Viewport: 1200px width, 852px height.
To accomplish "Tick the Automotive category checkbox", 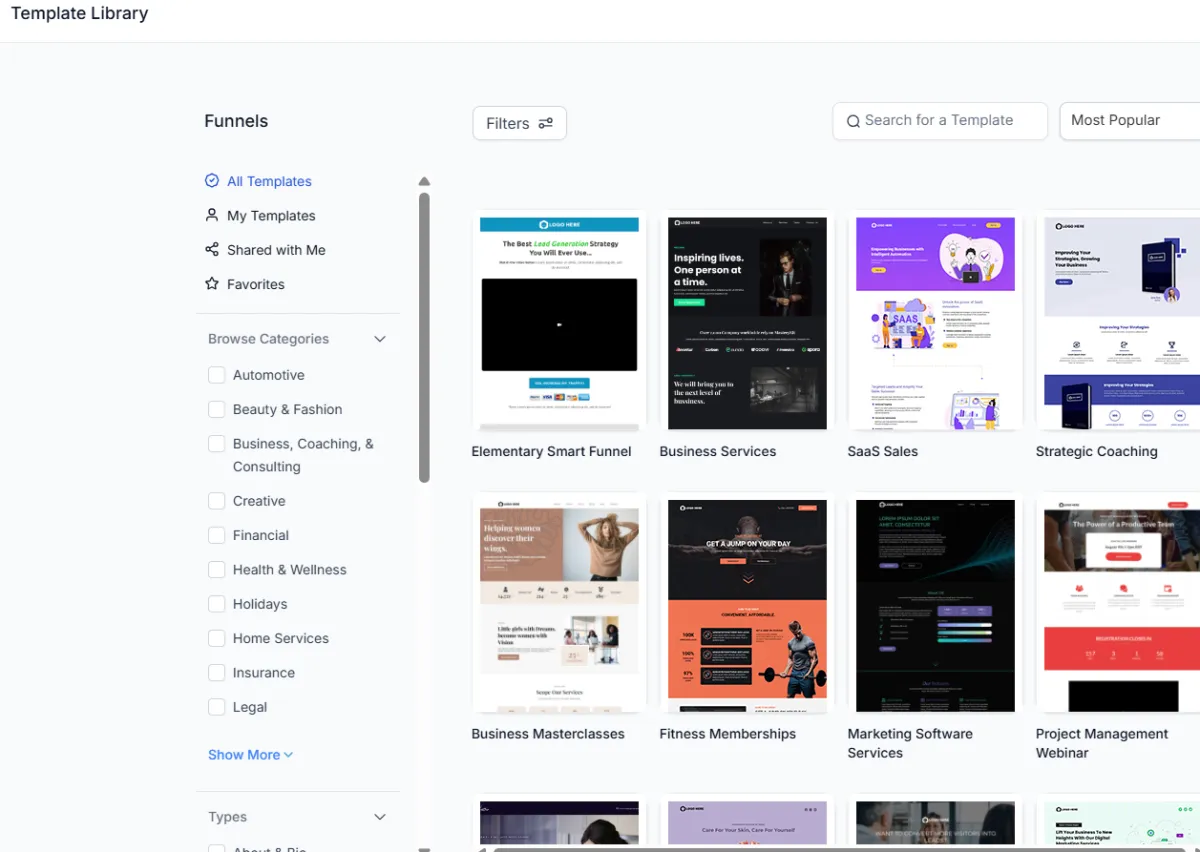I will click(x=216, y=375).
